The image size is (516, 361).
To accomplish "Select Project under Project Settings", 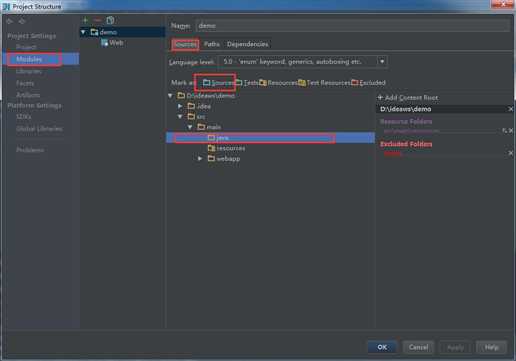I will pos(26,47).
